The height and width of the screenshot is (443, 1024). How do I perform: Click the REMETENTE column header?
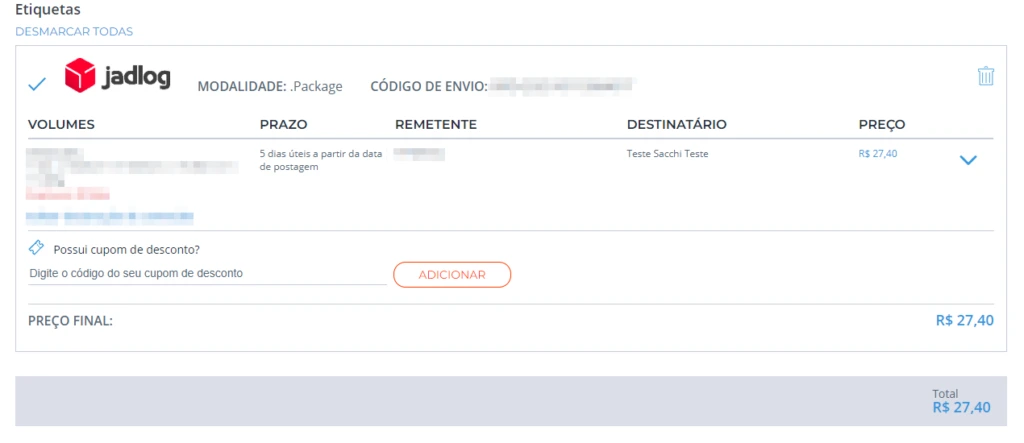pyautogui.click(x=436, y=125)
